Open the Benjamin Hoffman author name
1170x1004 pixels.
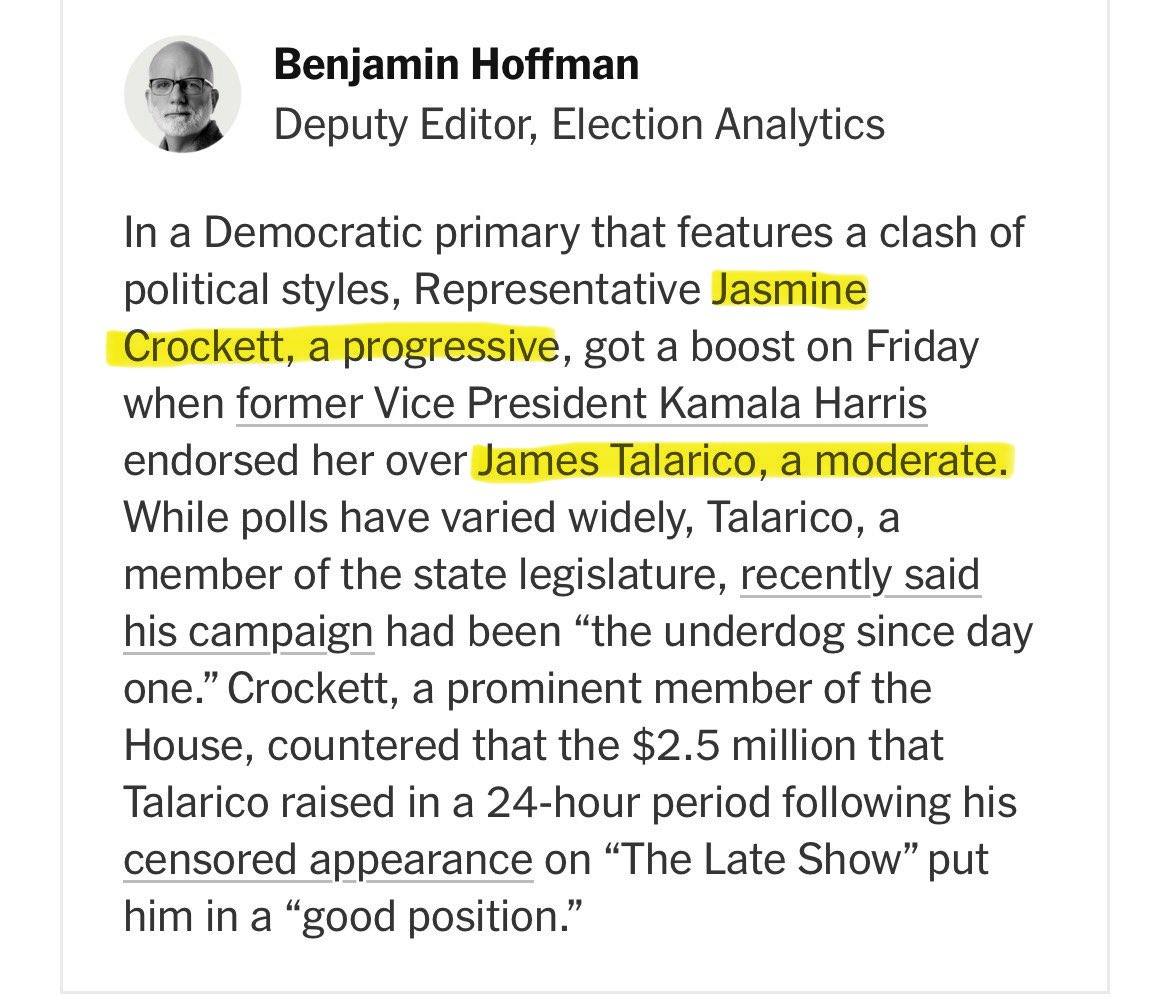(x=456, y=65)
